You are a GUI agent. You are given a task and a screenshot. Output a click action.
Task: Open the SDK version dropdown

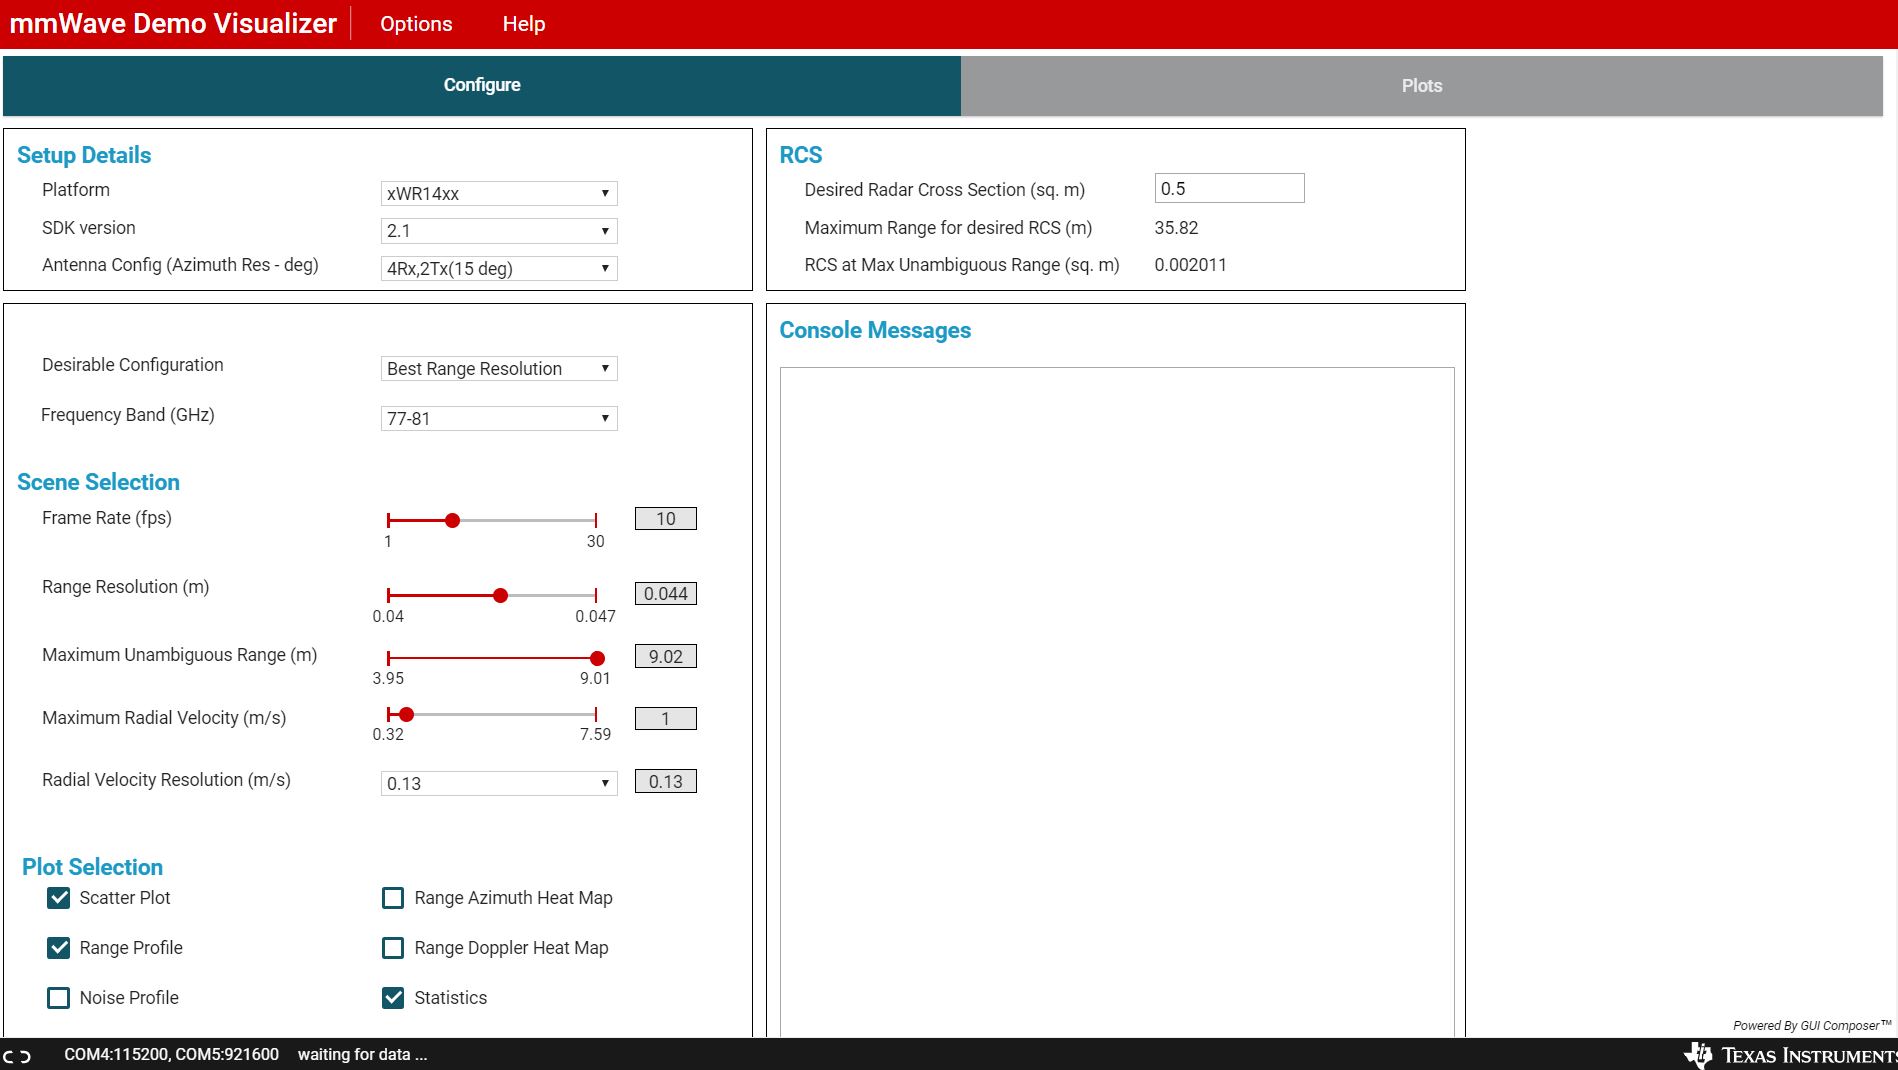[x=499, y=231]
